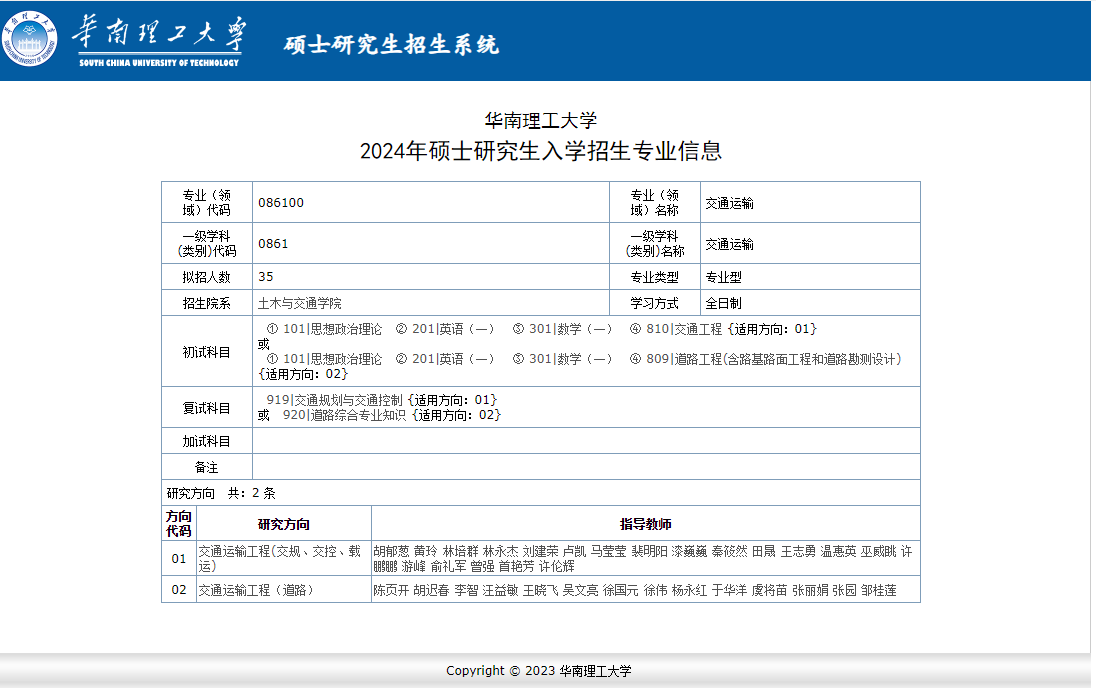Click the '初试科目' label cell
Viewport: 1096px width, 693px height.
pyautogui.click(x=207, y=351)
